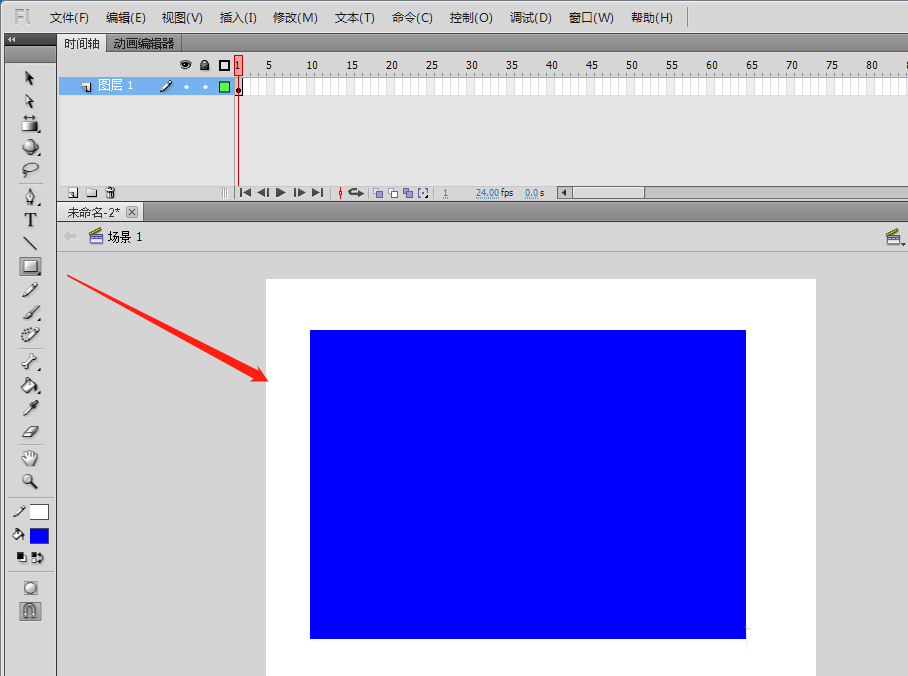908x676 pixels.
Task: Go to last frame button
Action: click(x=317, y=193)
